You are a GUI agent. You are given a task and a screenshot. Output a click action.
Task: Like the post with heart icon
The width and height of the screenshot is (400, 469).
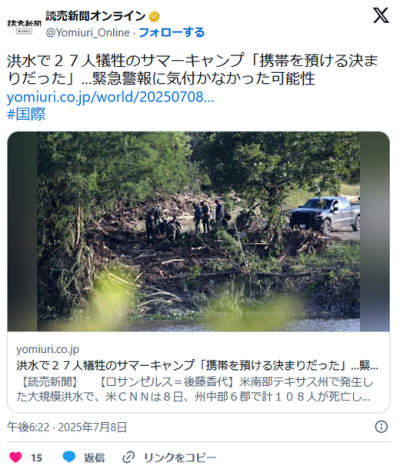coord(15,457)
